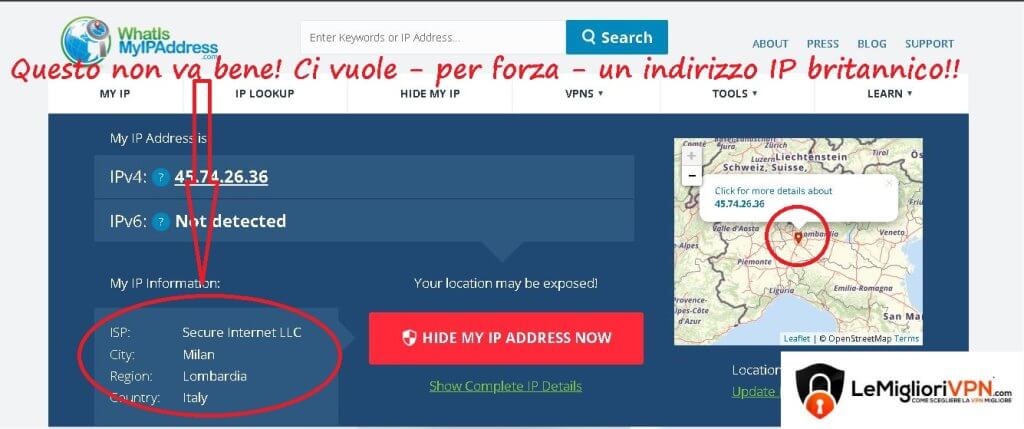This screenshot has width=1024, height=429.
Task: Open the IP LOOKUP tab
Action: 264,93
